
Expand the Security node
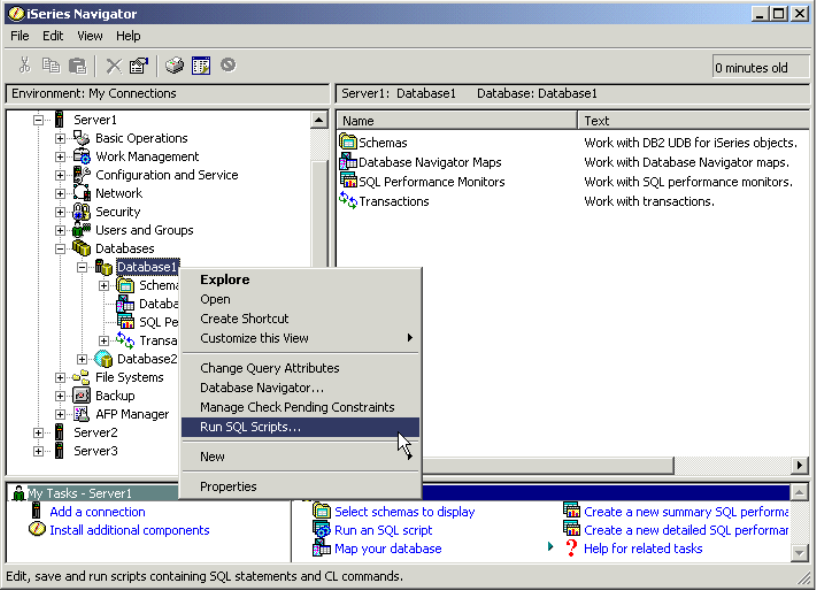coord(60,212)
